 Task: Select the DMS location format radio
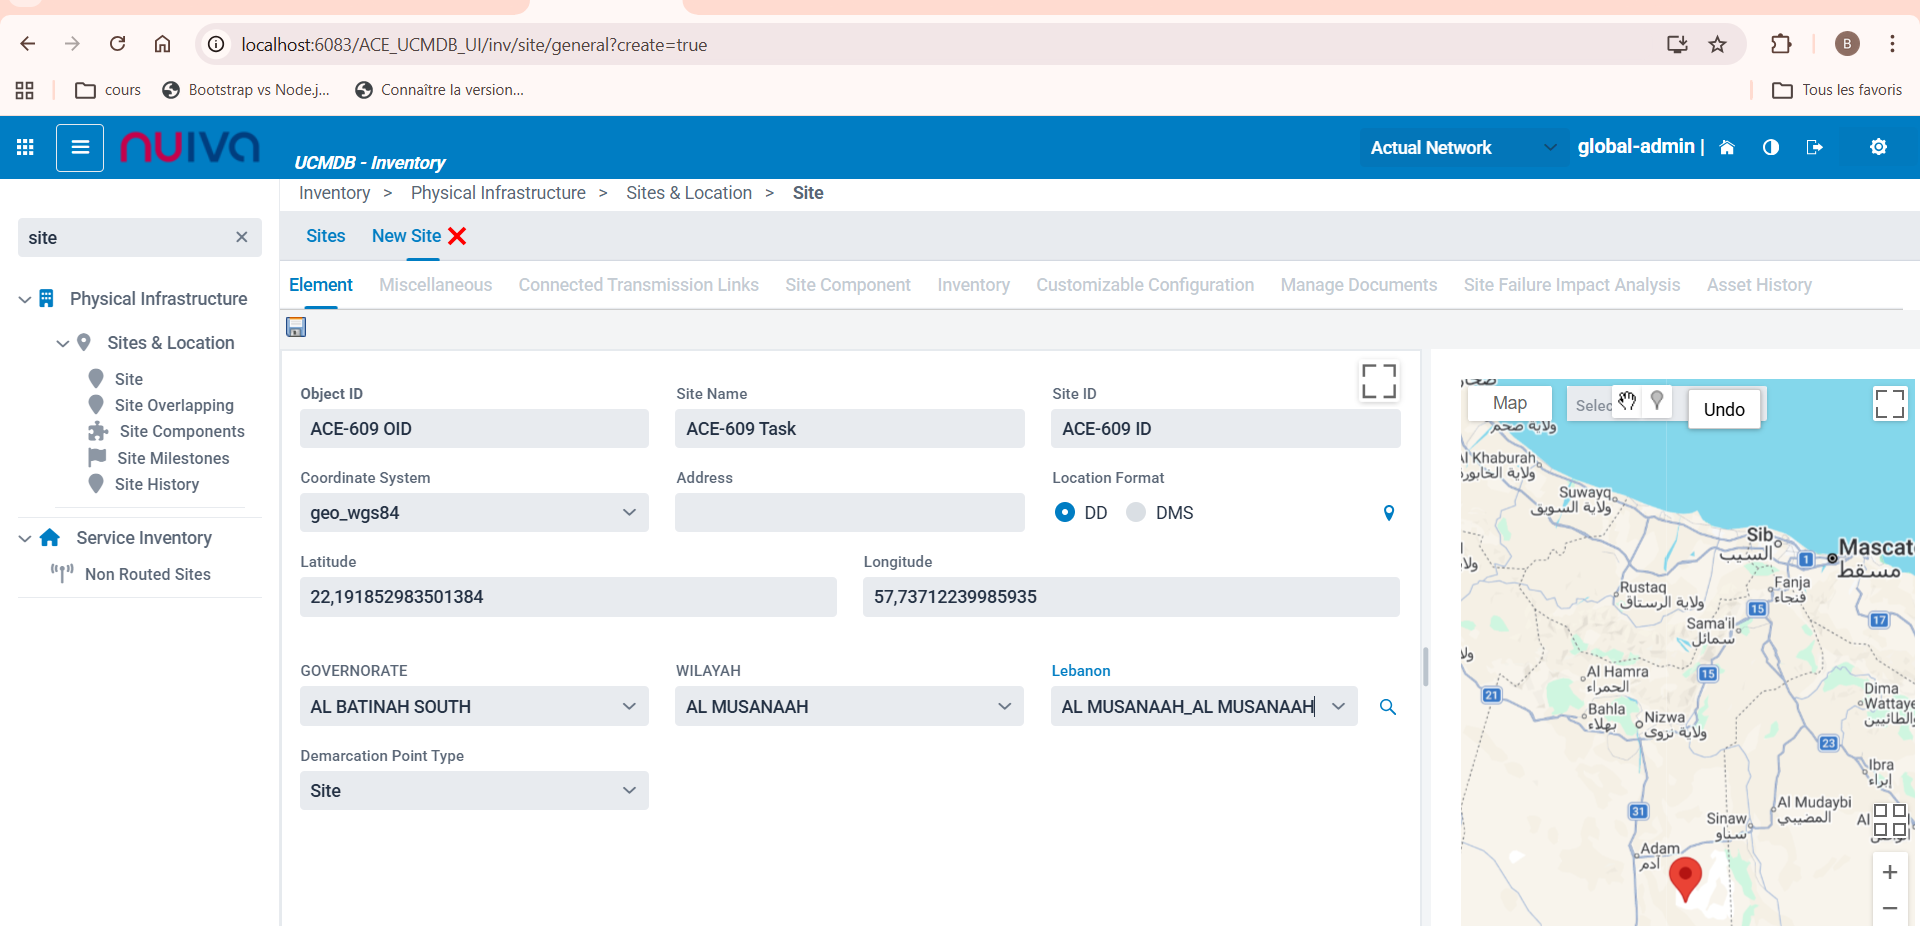pyautogui.click(x=1136, y=513)
